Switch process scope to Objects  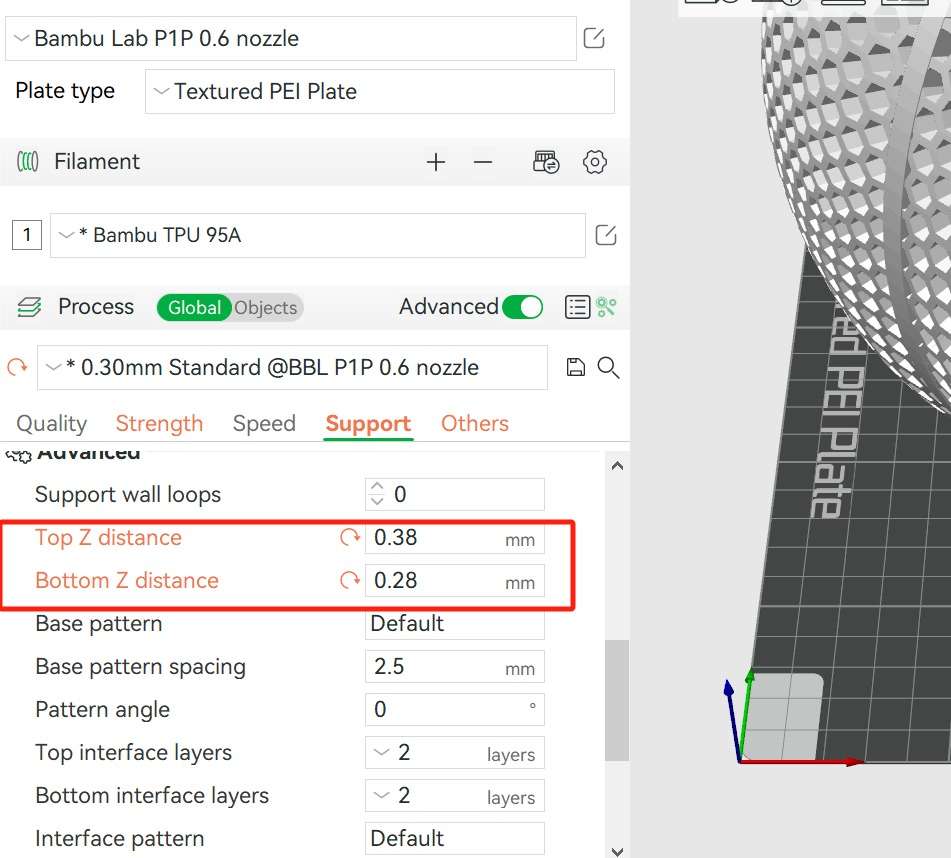(266, 308)
